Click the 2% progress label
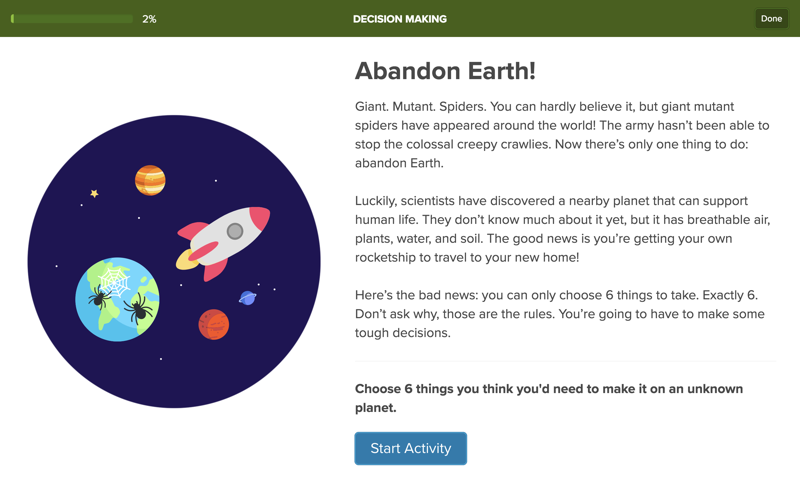The image size is (800, 500). (149, 19)
